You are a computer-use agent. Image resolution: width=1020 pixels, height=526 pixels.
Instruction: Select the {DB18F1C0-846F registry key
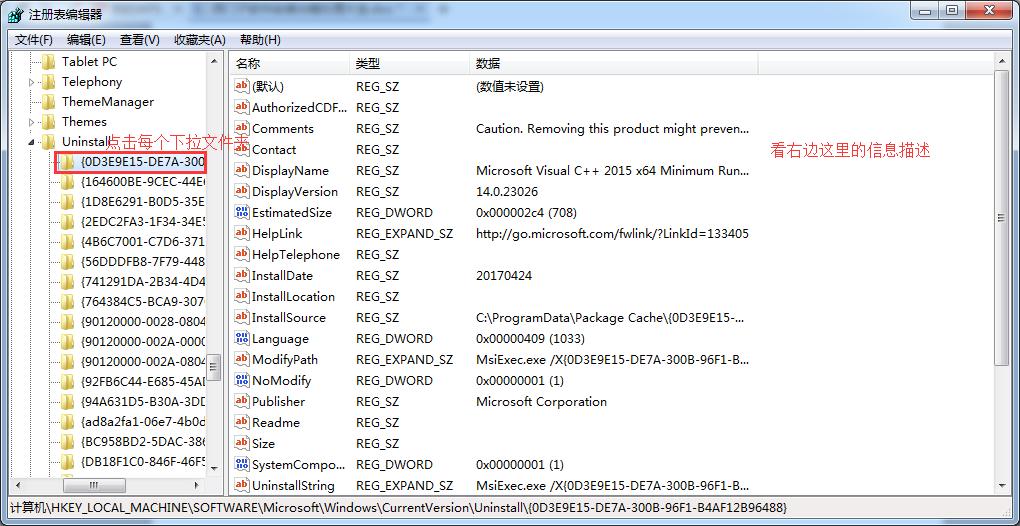click(143, 462)
